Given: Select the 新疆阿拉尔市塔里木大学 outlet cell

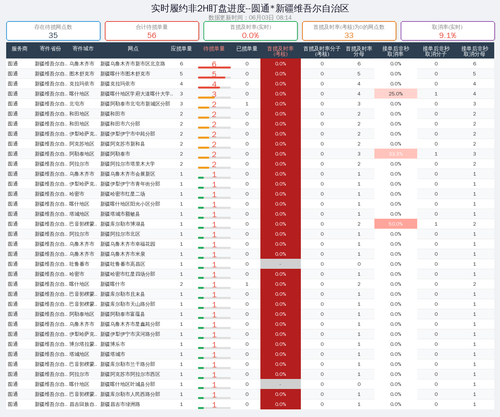Looking at the screenshot, I should tap(128, 164).
